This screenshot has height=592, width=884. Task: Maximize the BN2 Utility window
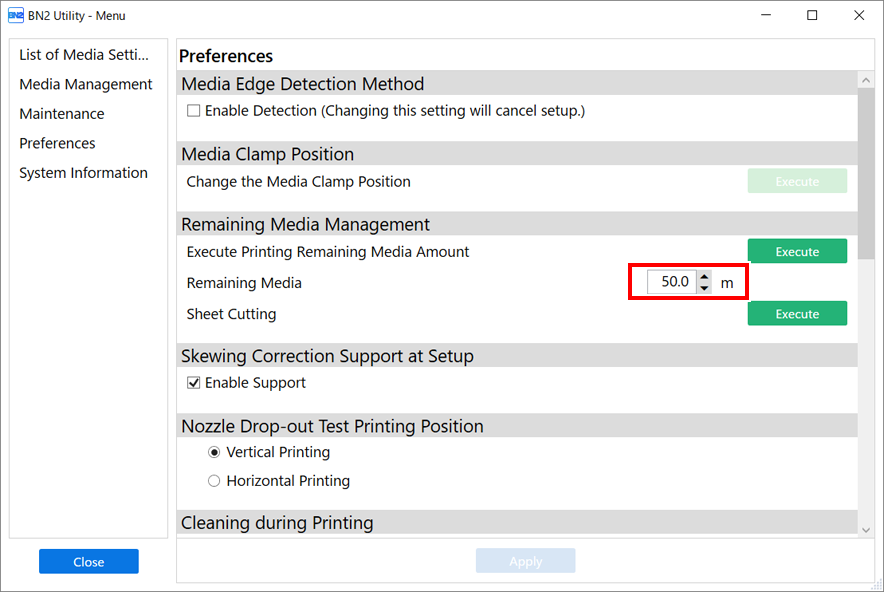812,15
